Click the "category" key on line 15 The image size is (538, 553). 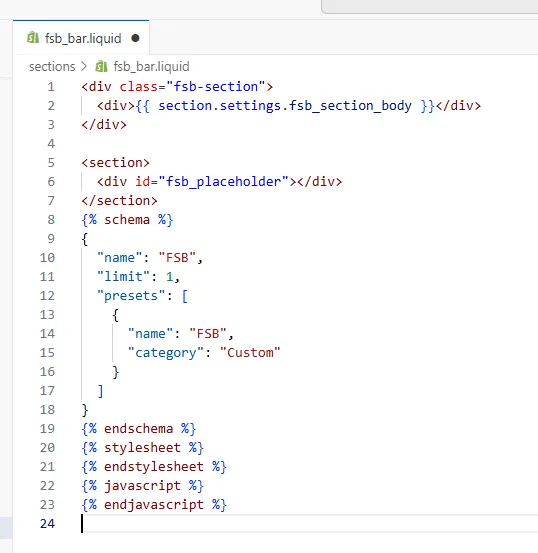point(166,353)
